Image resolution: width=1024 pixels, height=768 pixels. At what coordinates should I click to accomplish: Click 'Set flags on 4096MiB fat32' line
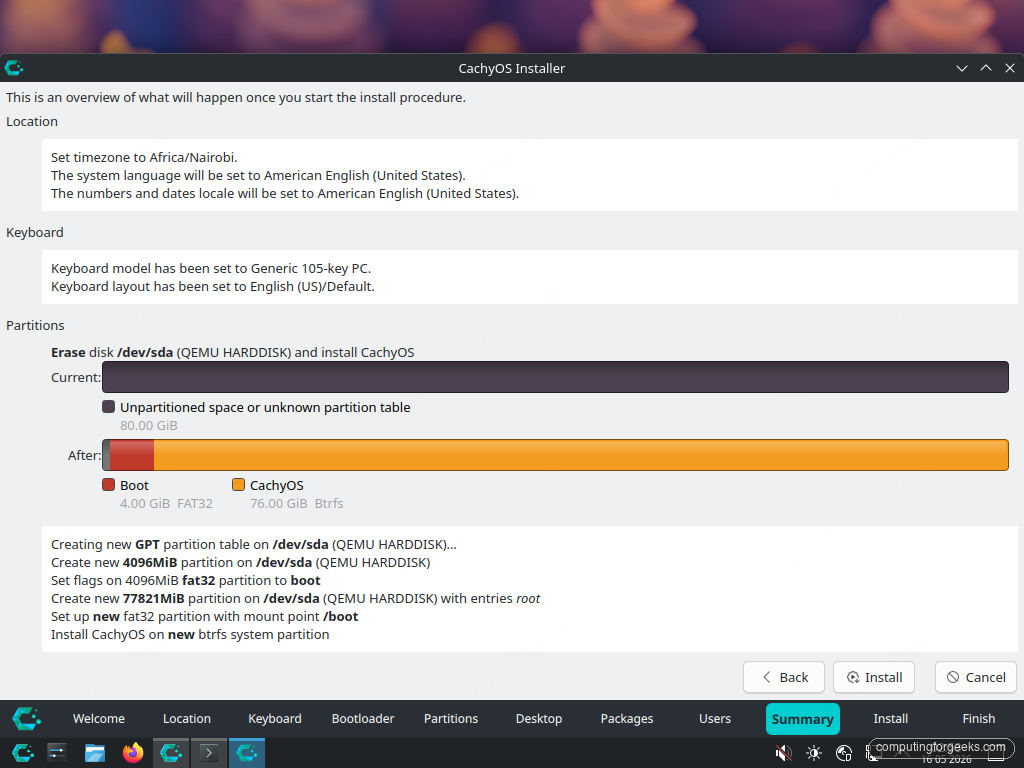[x=185, y=581]
